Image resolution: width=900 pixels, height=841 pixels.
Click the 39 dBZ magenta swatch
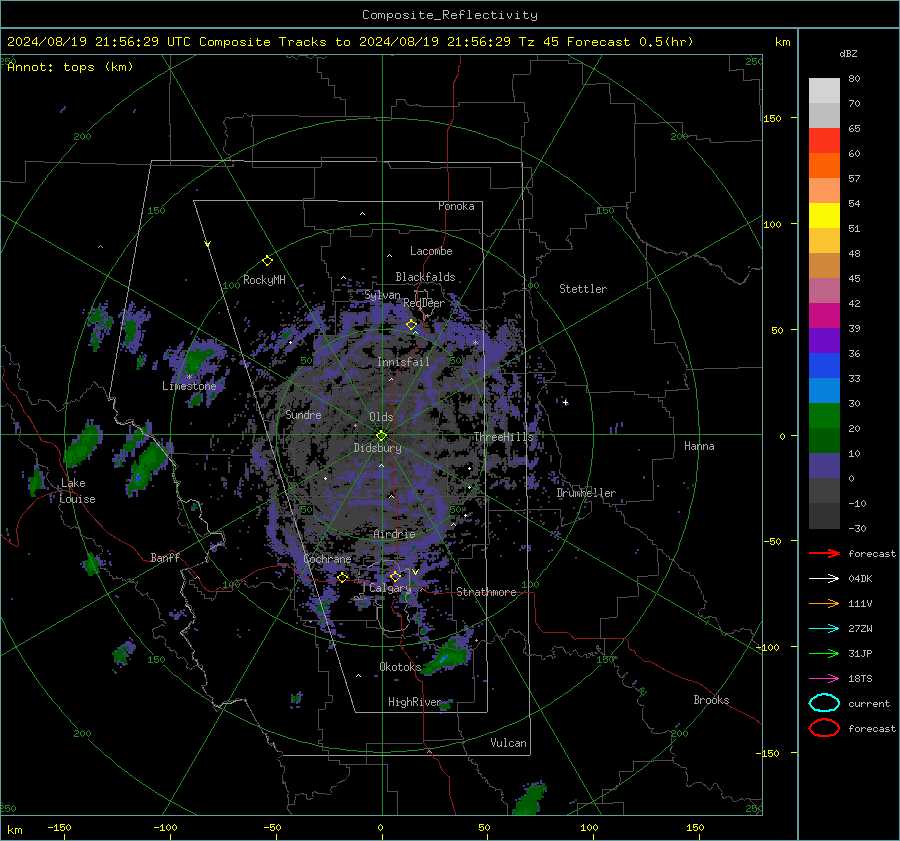click(824, 315)
